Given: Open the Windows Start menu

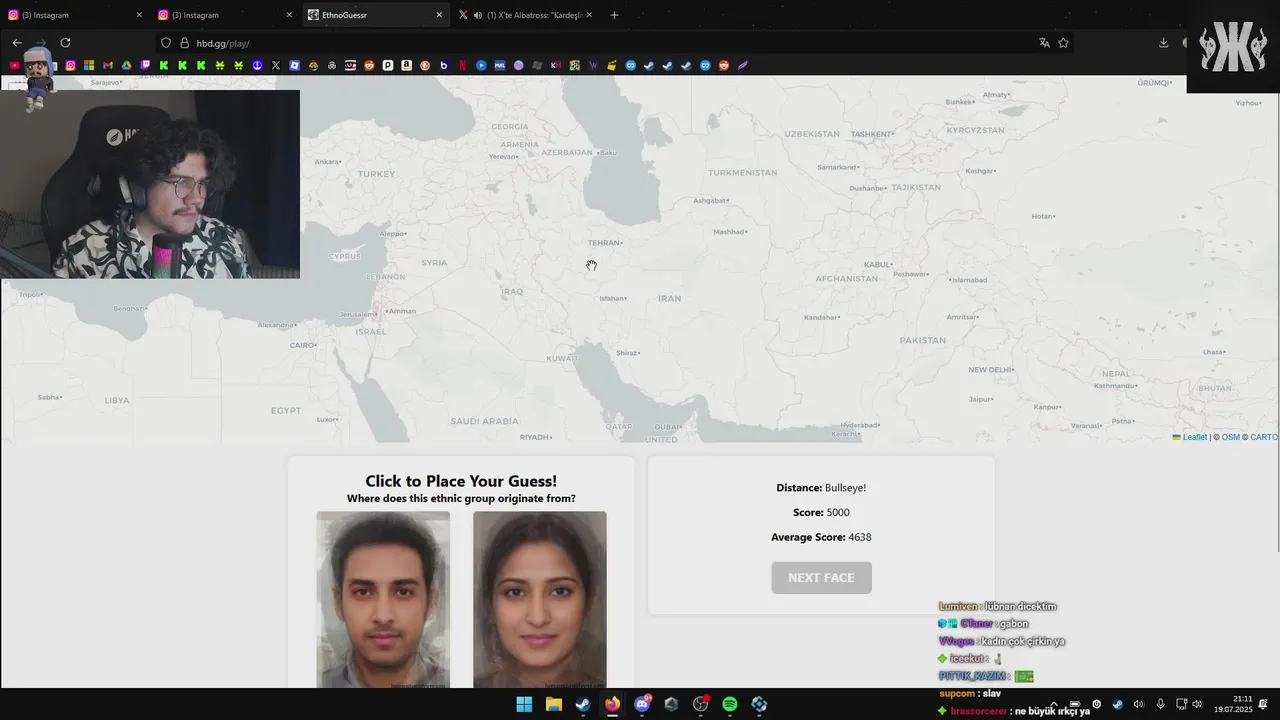Looking at the screenshot, I should coord(524,704).
